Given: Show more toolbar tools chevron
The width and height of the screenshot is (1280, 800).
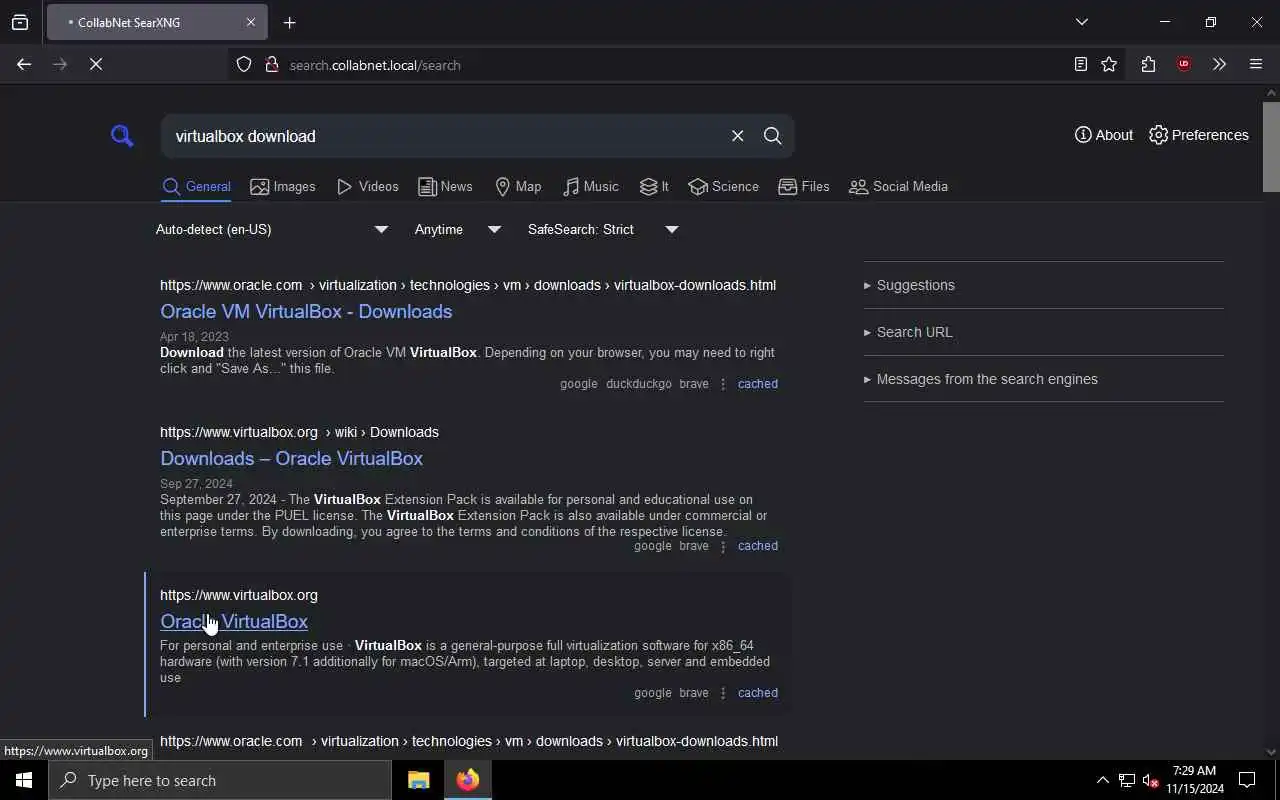Looking at the screenshot, I should (x=1219, y=65).
